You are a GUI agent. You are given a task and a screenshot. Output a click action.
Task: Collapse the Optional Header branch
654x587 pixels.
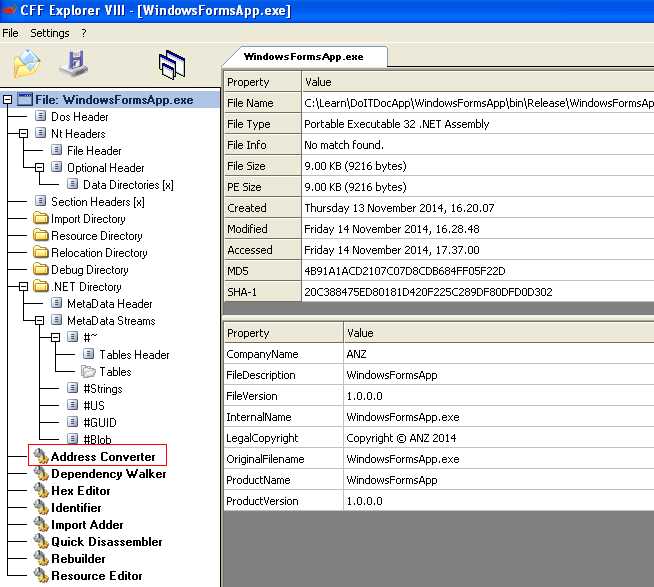(39, 168)
